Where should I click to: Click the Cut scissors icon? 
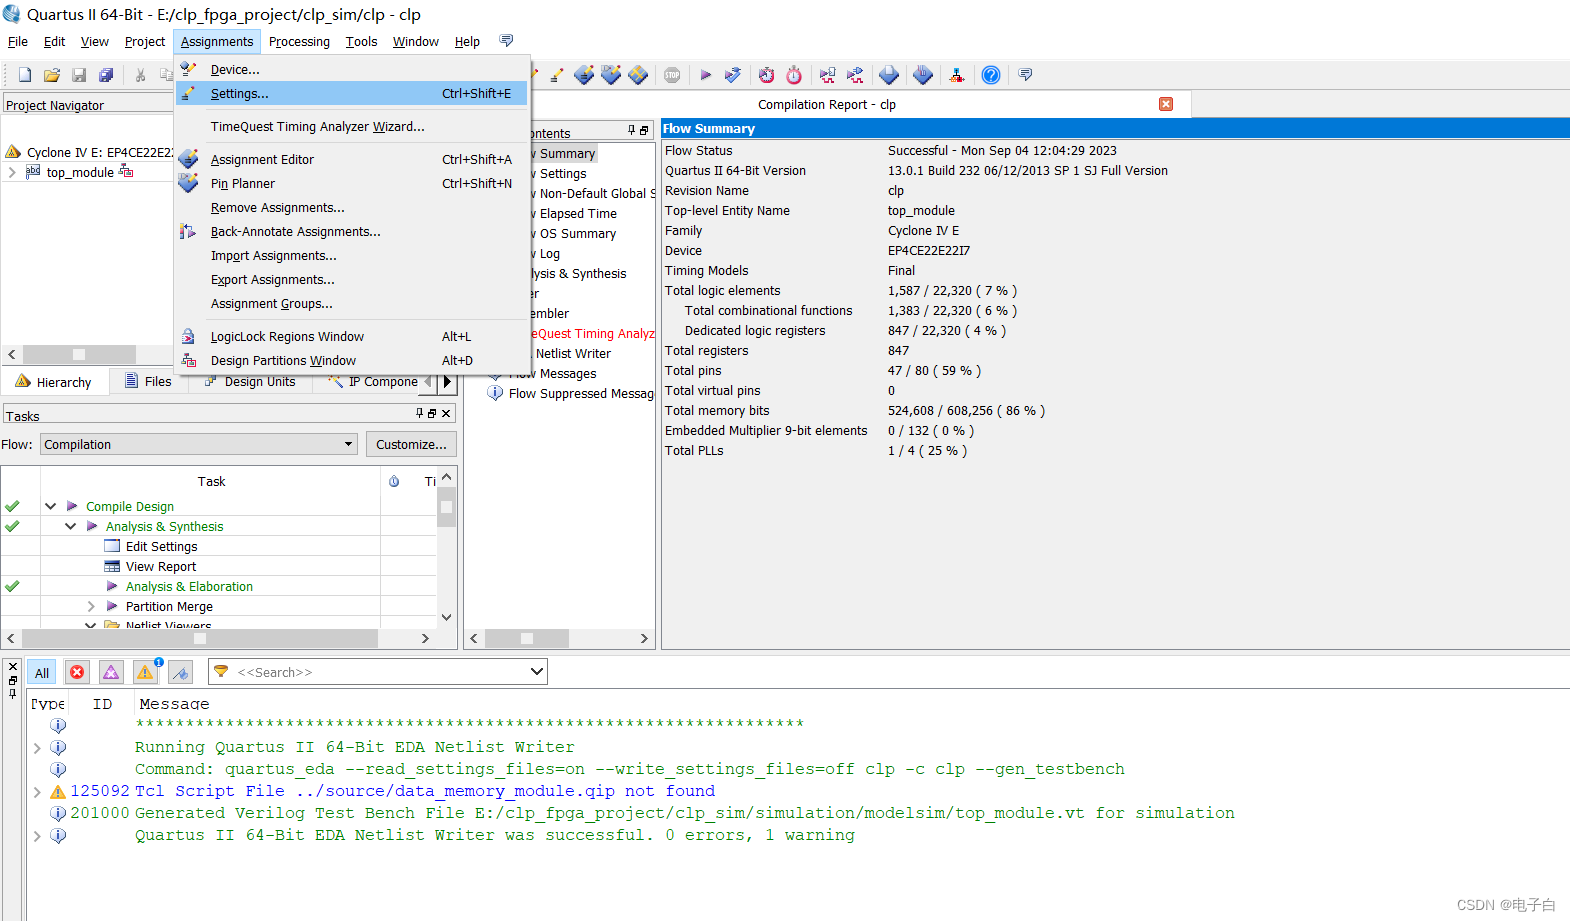point(141,75)
